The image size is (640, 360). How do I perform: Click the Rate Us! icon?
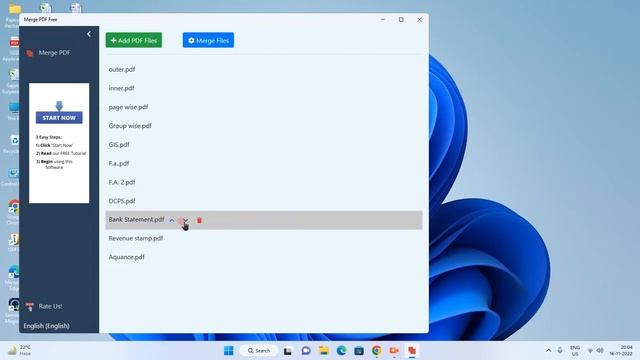coord(30,307)
